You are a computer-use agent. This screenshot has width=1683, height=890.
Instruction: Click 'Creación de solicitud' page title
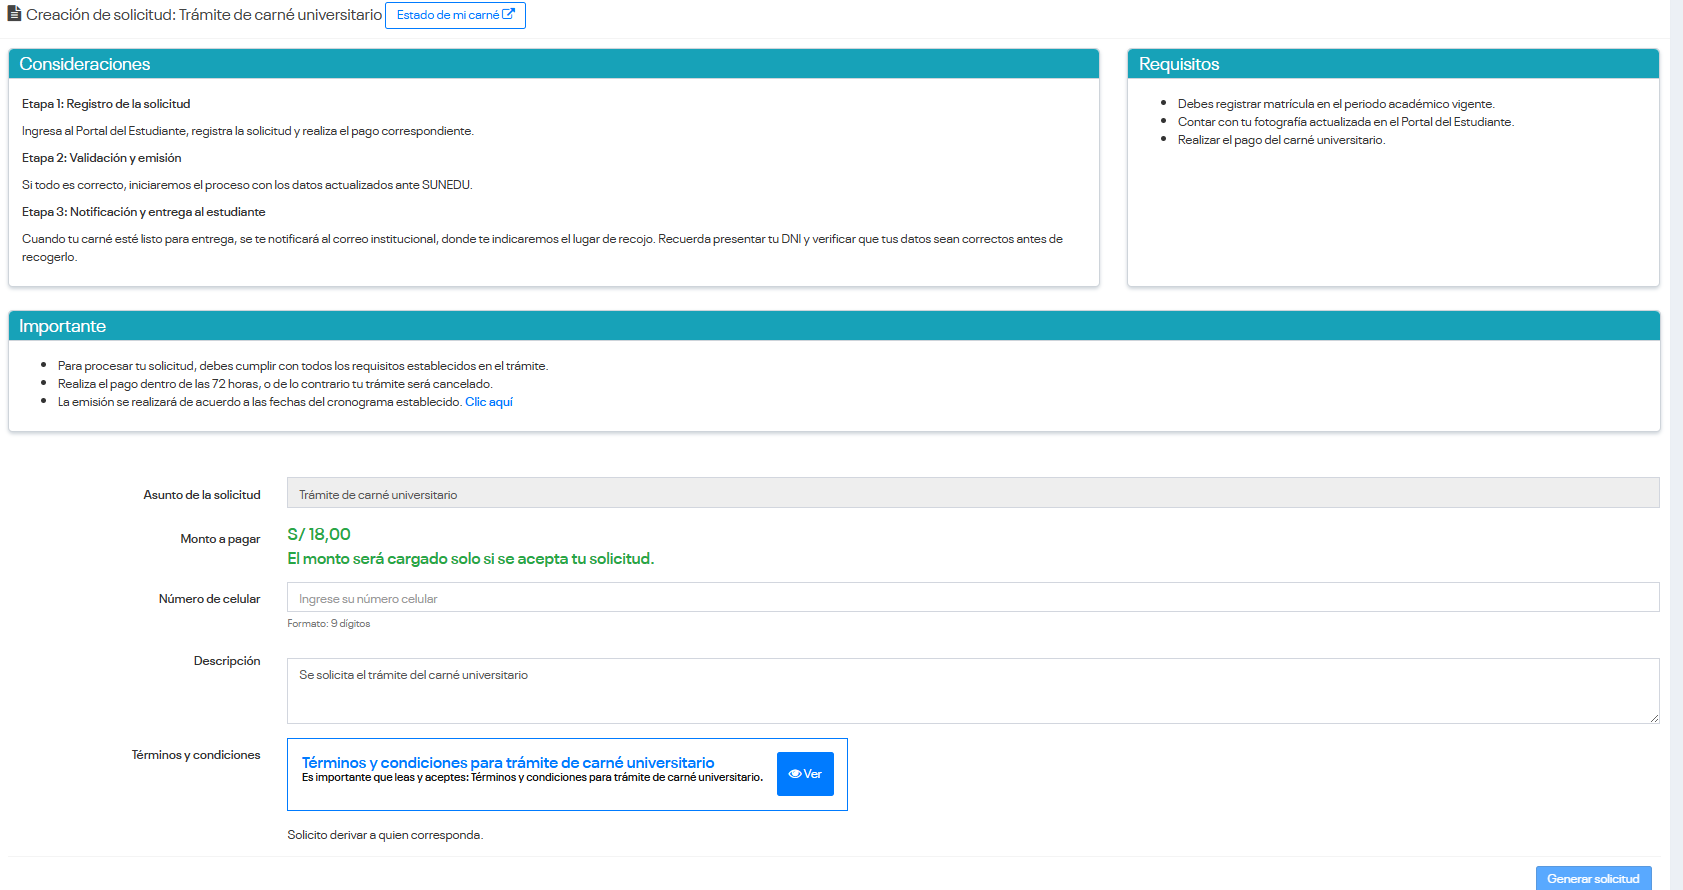coord(204,15)
